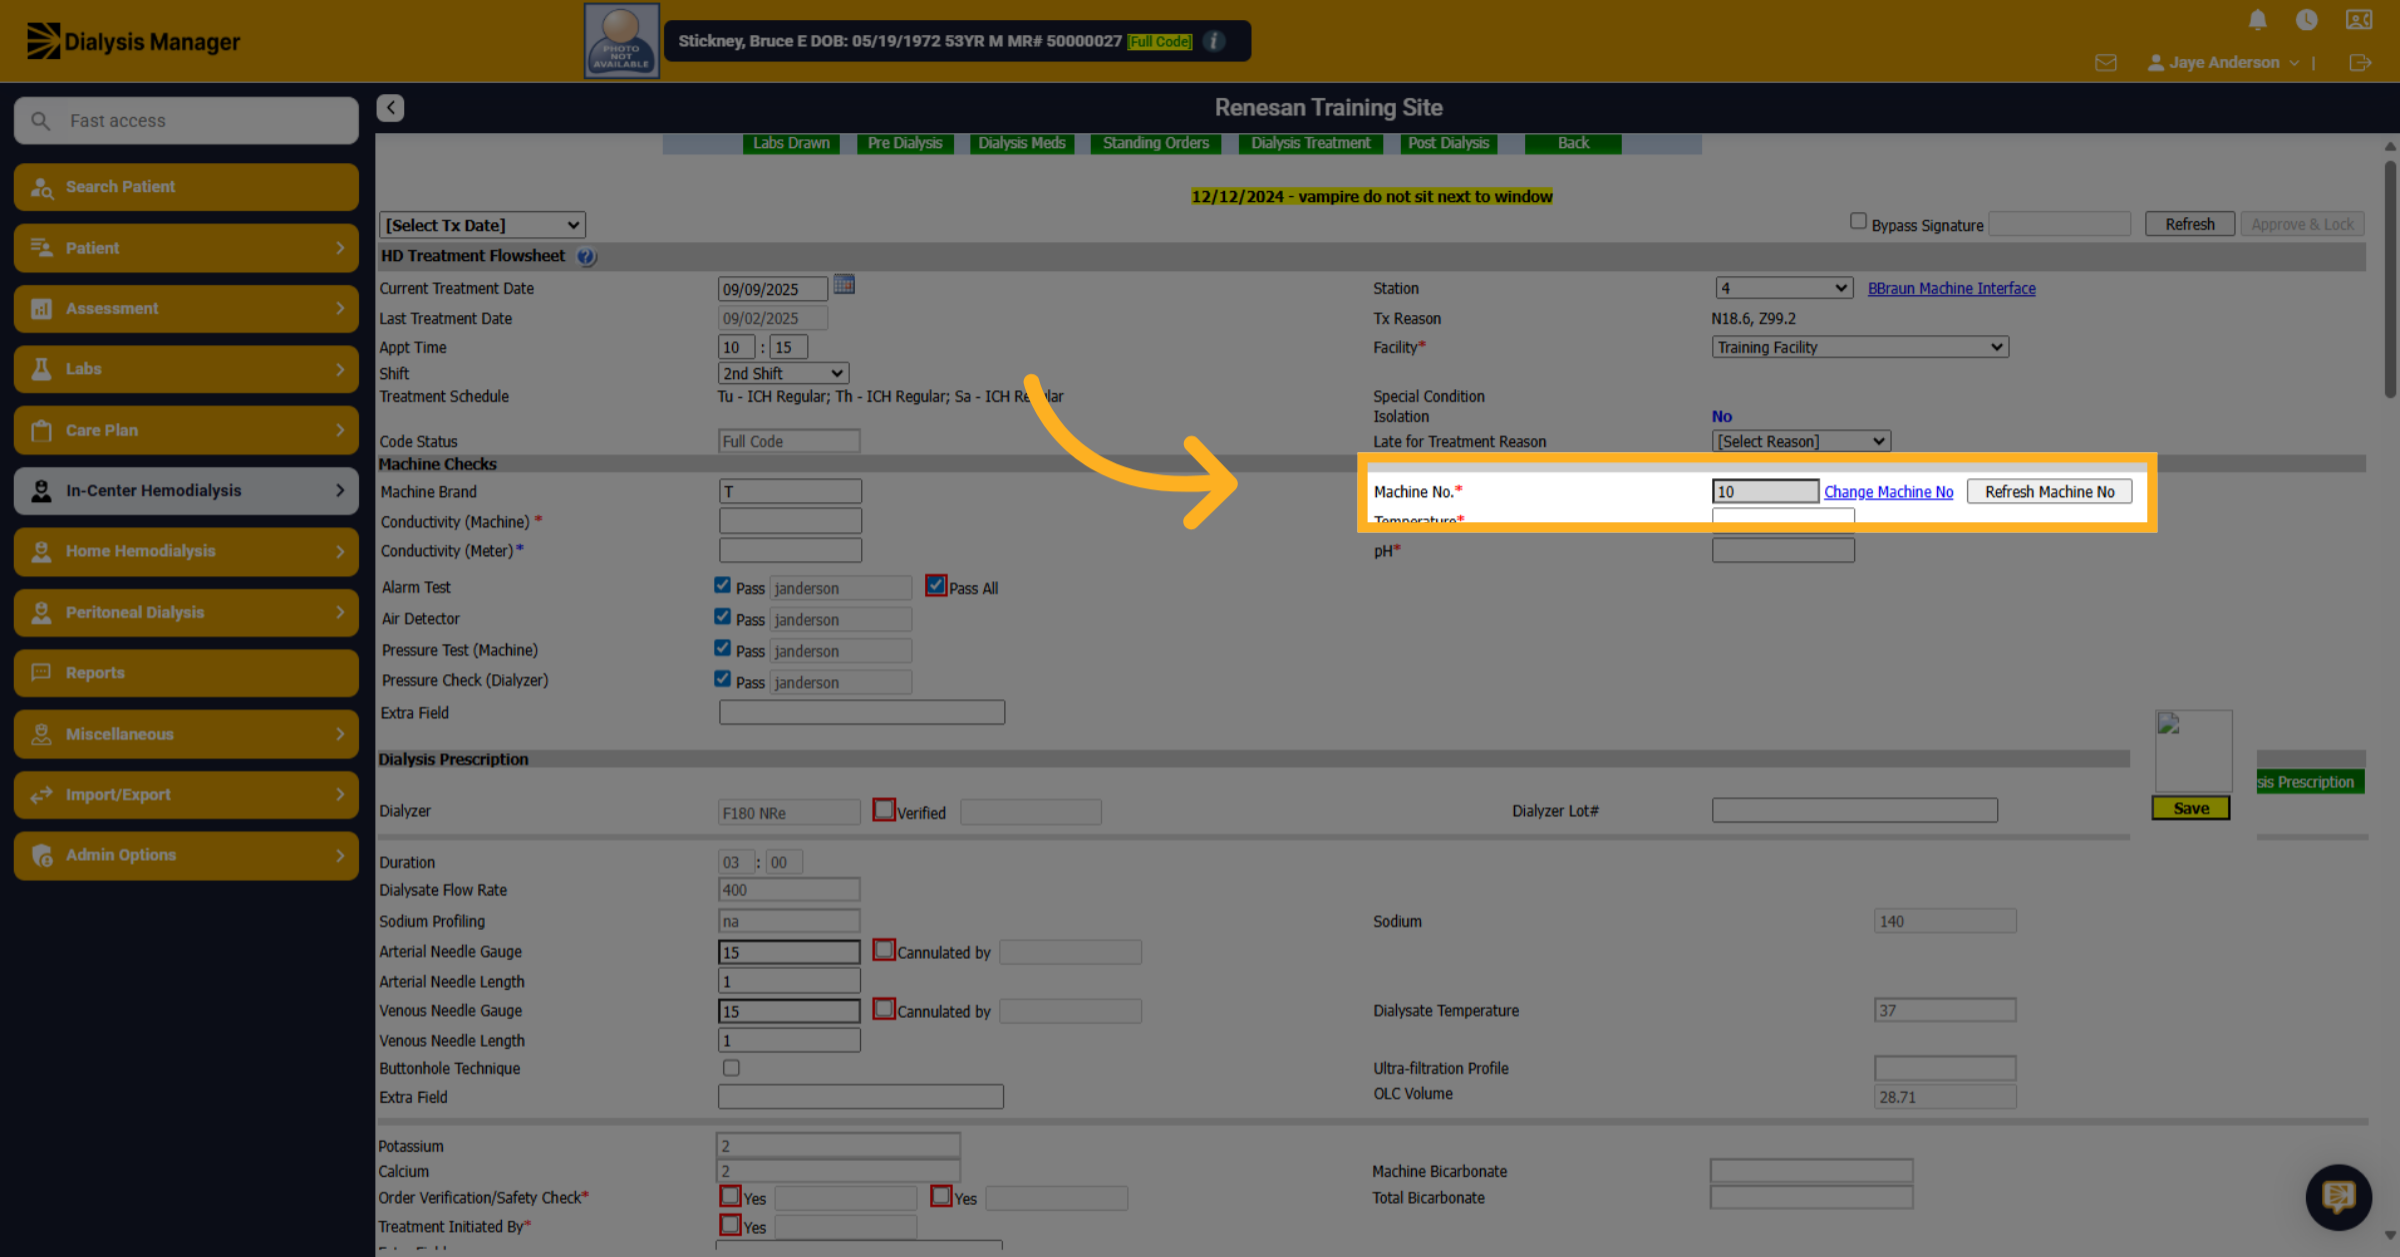Click the Refresh Machine No button
Image resolution: width=2400 pixels, height=1257 pixels.
2049,491
